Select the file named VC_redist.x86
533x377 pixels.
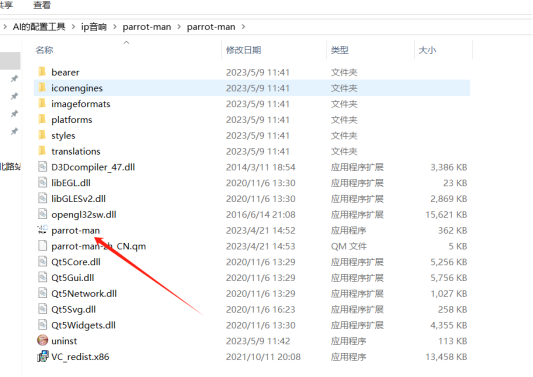(x=80, y=357)
